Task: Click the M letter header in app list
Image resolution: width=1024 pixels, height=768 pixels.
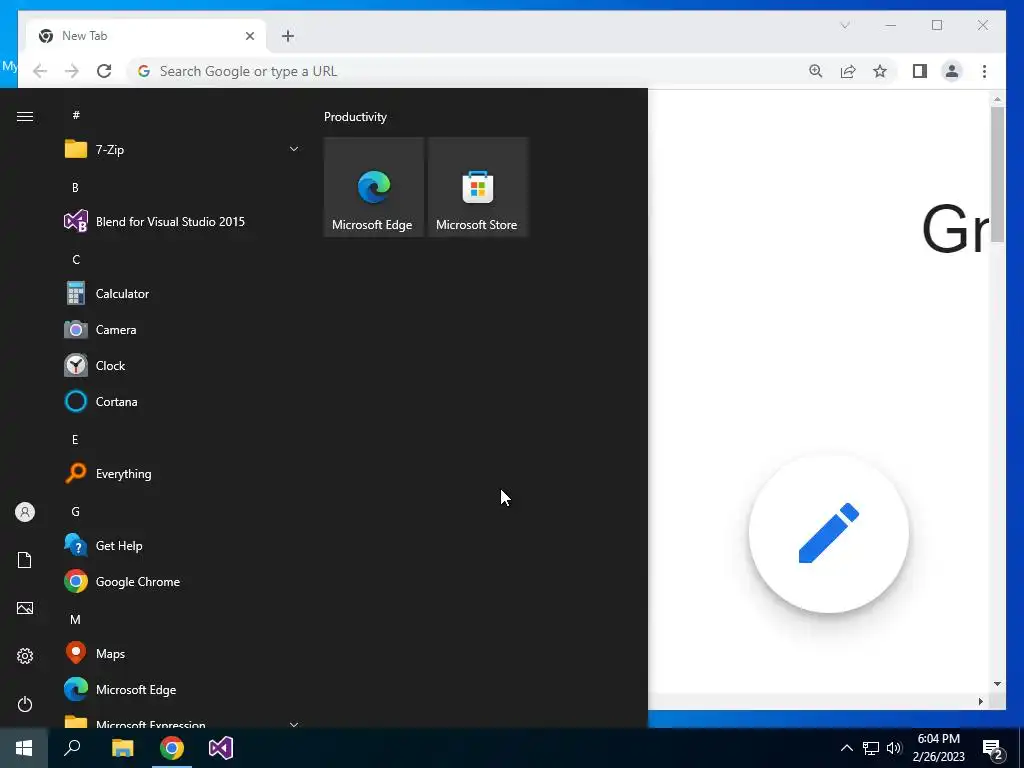Action: click(75, 619)
